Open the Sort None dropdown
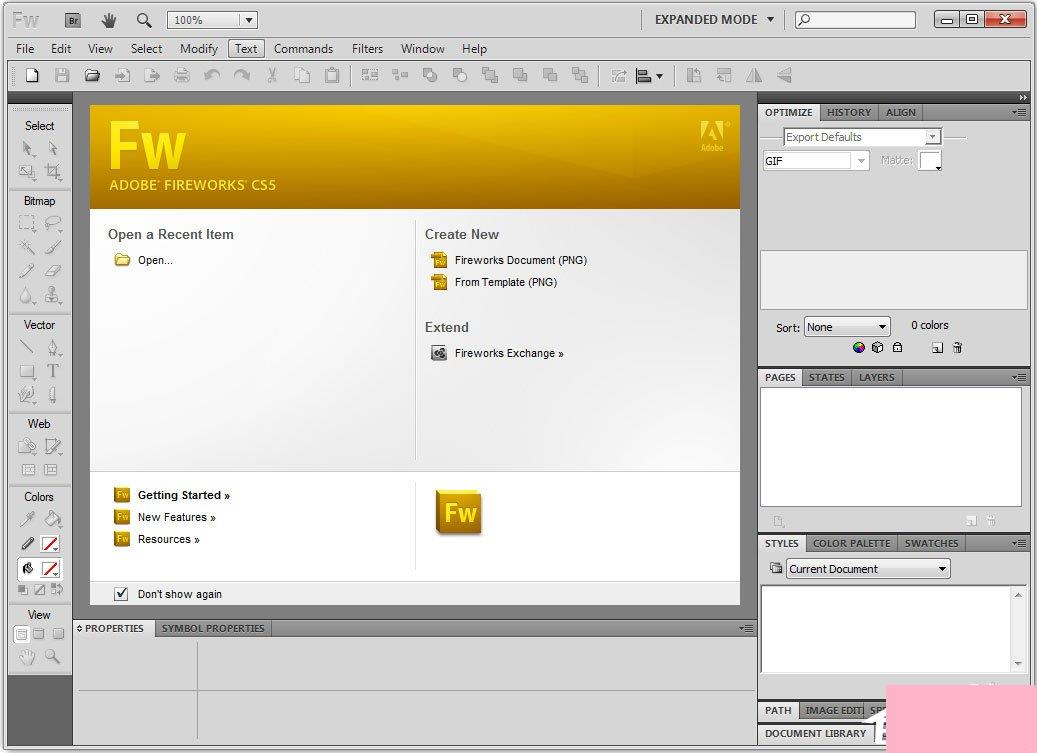Screen dimensions: 1037x753 pyautogui.click(x=847, y=327)
